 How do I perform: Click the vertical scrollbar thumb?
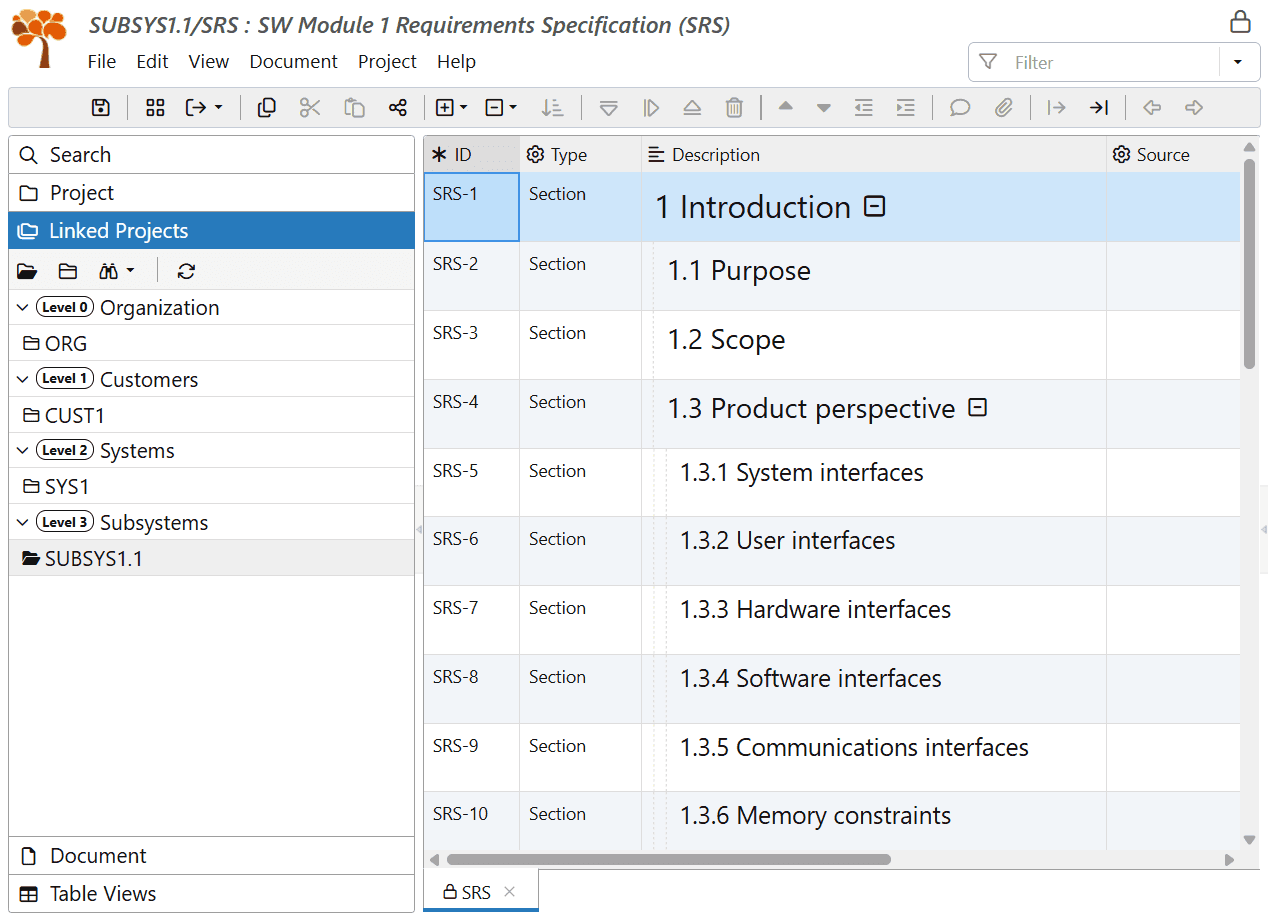point(1249,264)
